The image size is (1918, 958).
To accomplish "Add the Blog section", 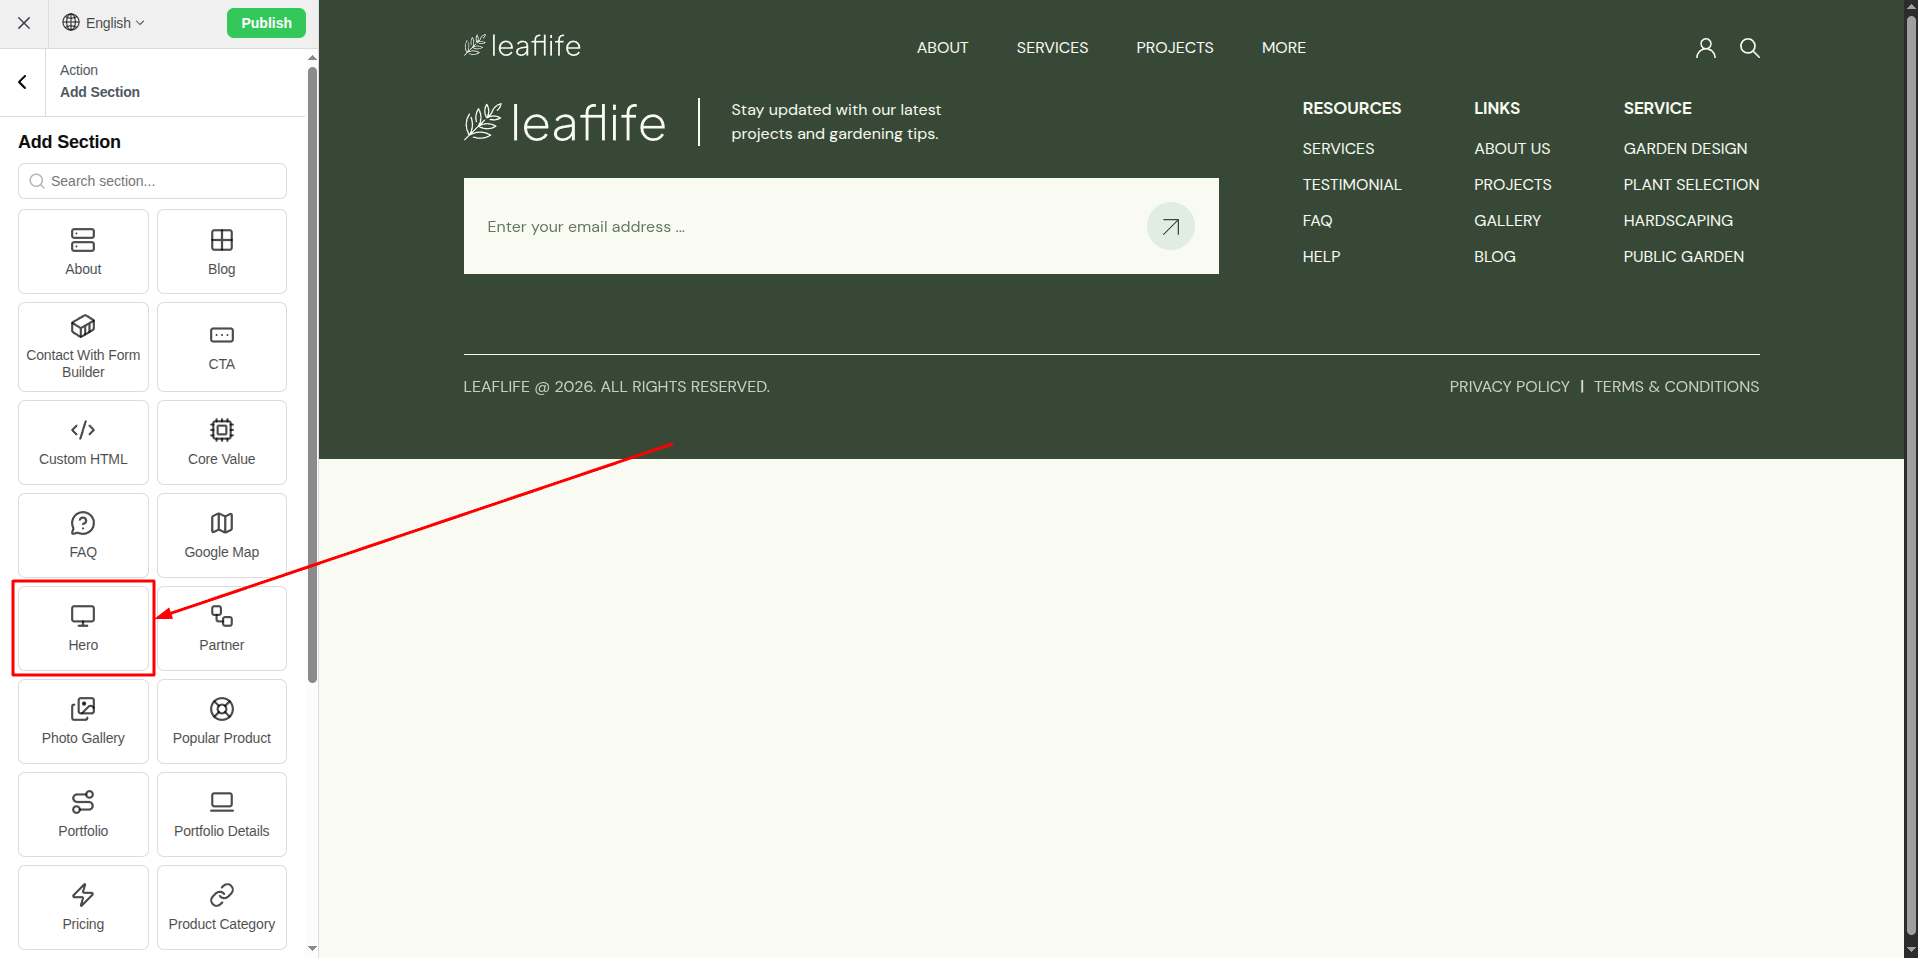I will 222,251.
